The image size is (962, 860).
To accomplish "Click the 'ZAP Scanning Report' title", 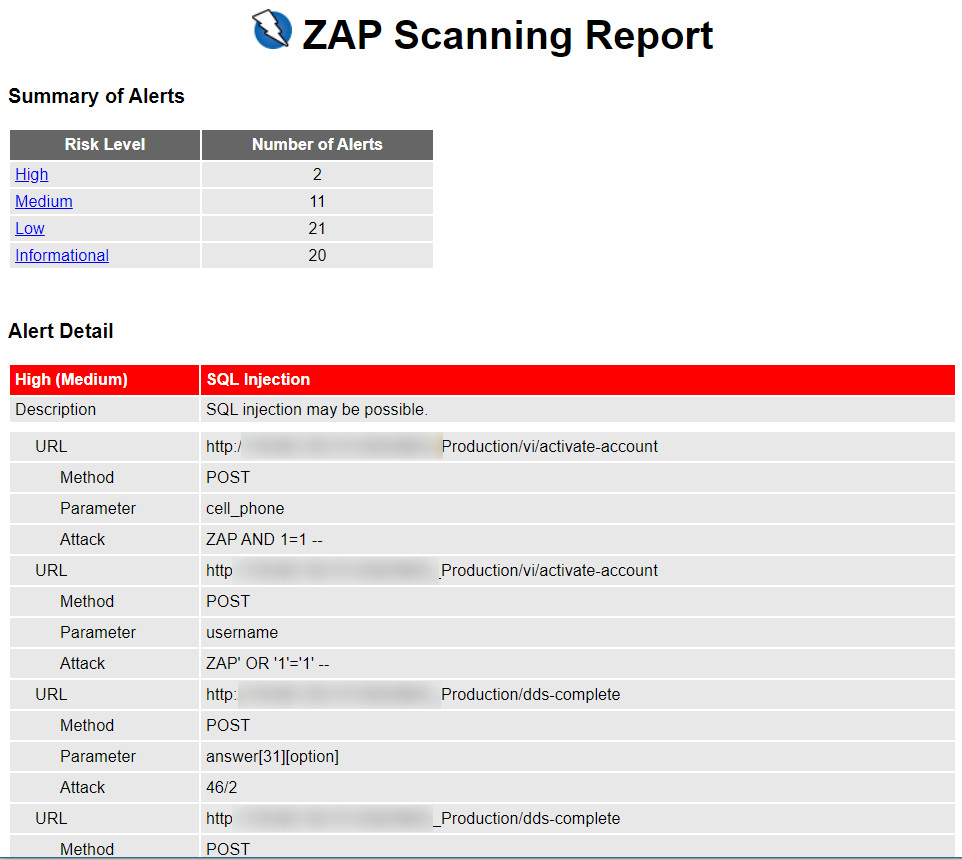I will pyautogui.click(x=507, y=35).
